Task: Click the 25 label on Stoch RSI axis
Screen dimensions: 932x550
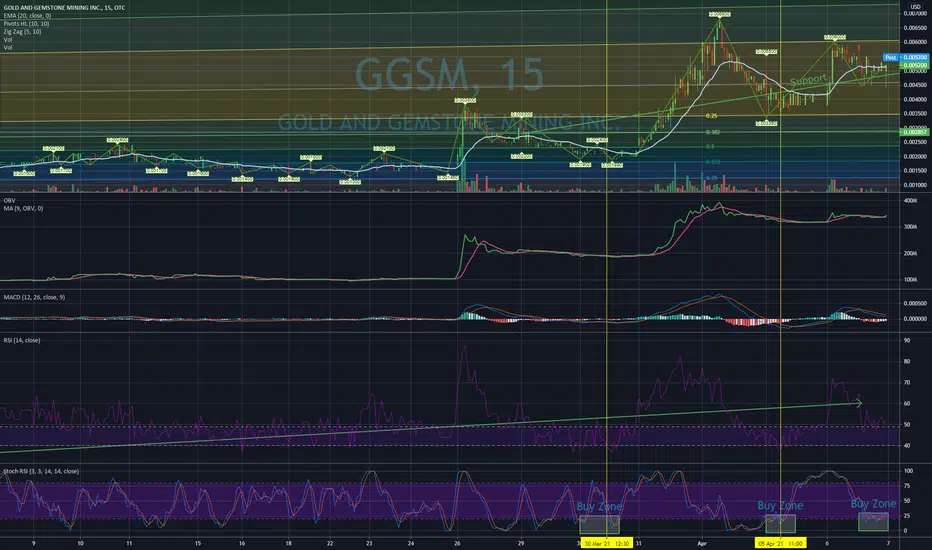Action: point(907,516)
